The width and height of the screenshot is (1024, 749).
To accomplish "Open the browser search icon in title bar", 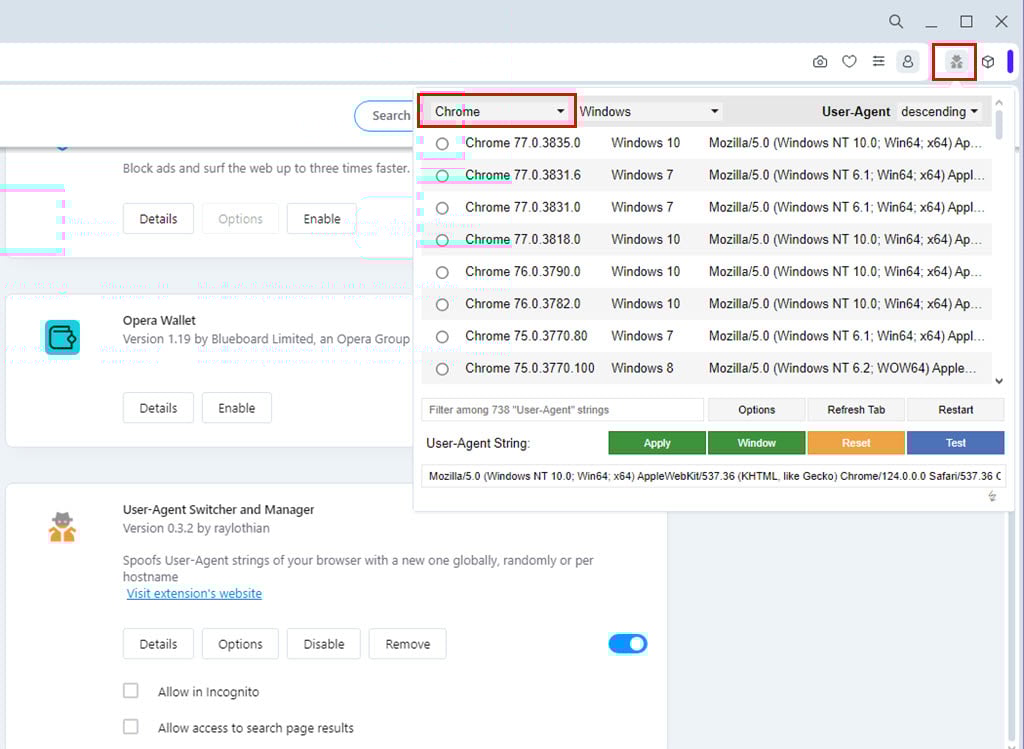I will [x=896, y=22].
